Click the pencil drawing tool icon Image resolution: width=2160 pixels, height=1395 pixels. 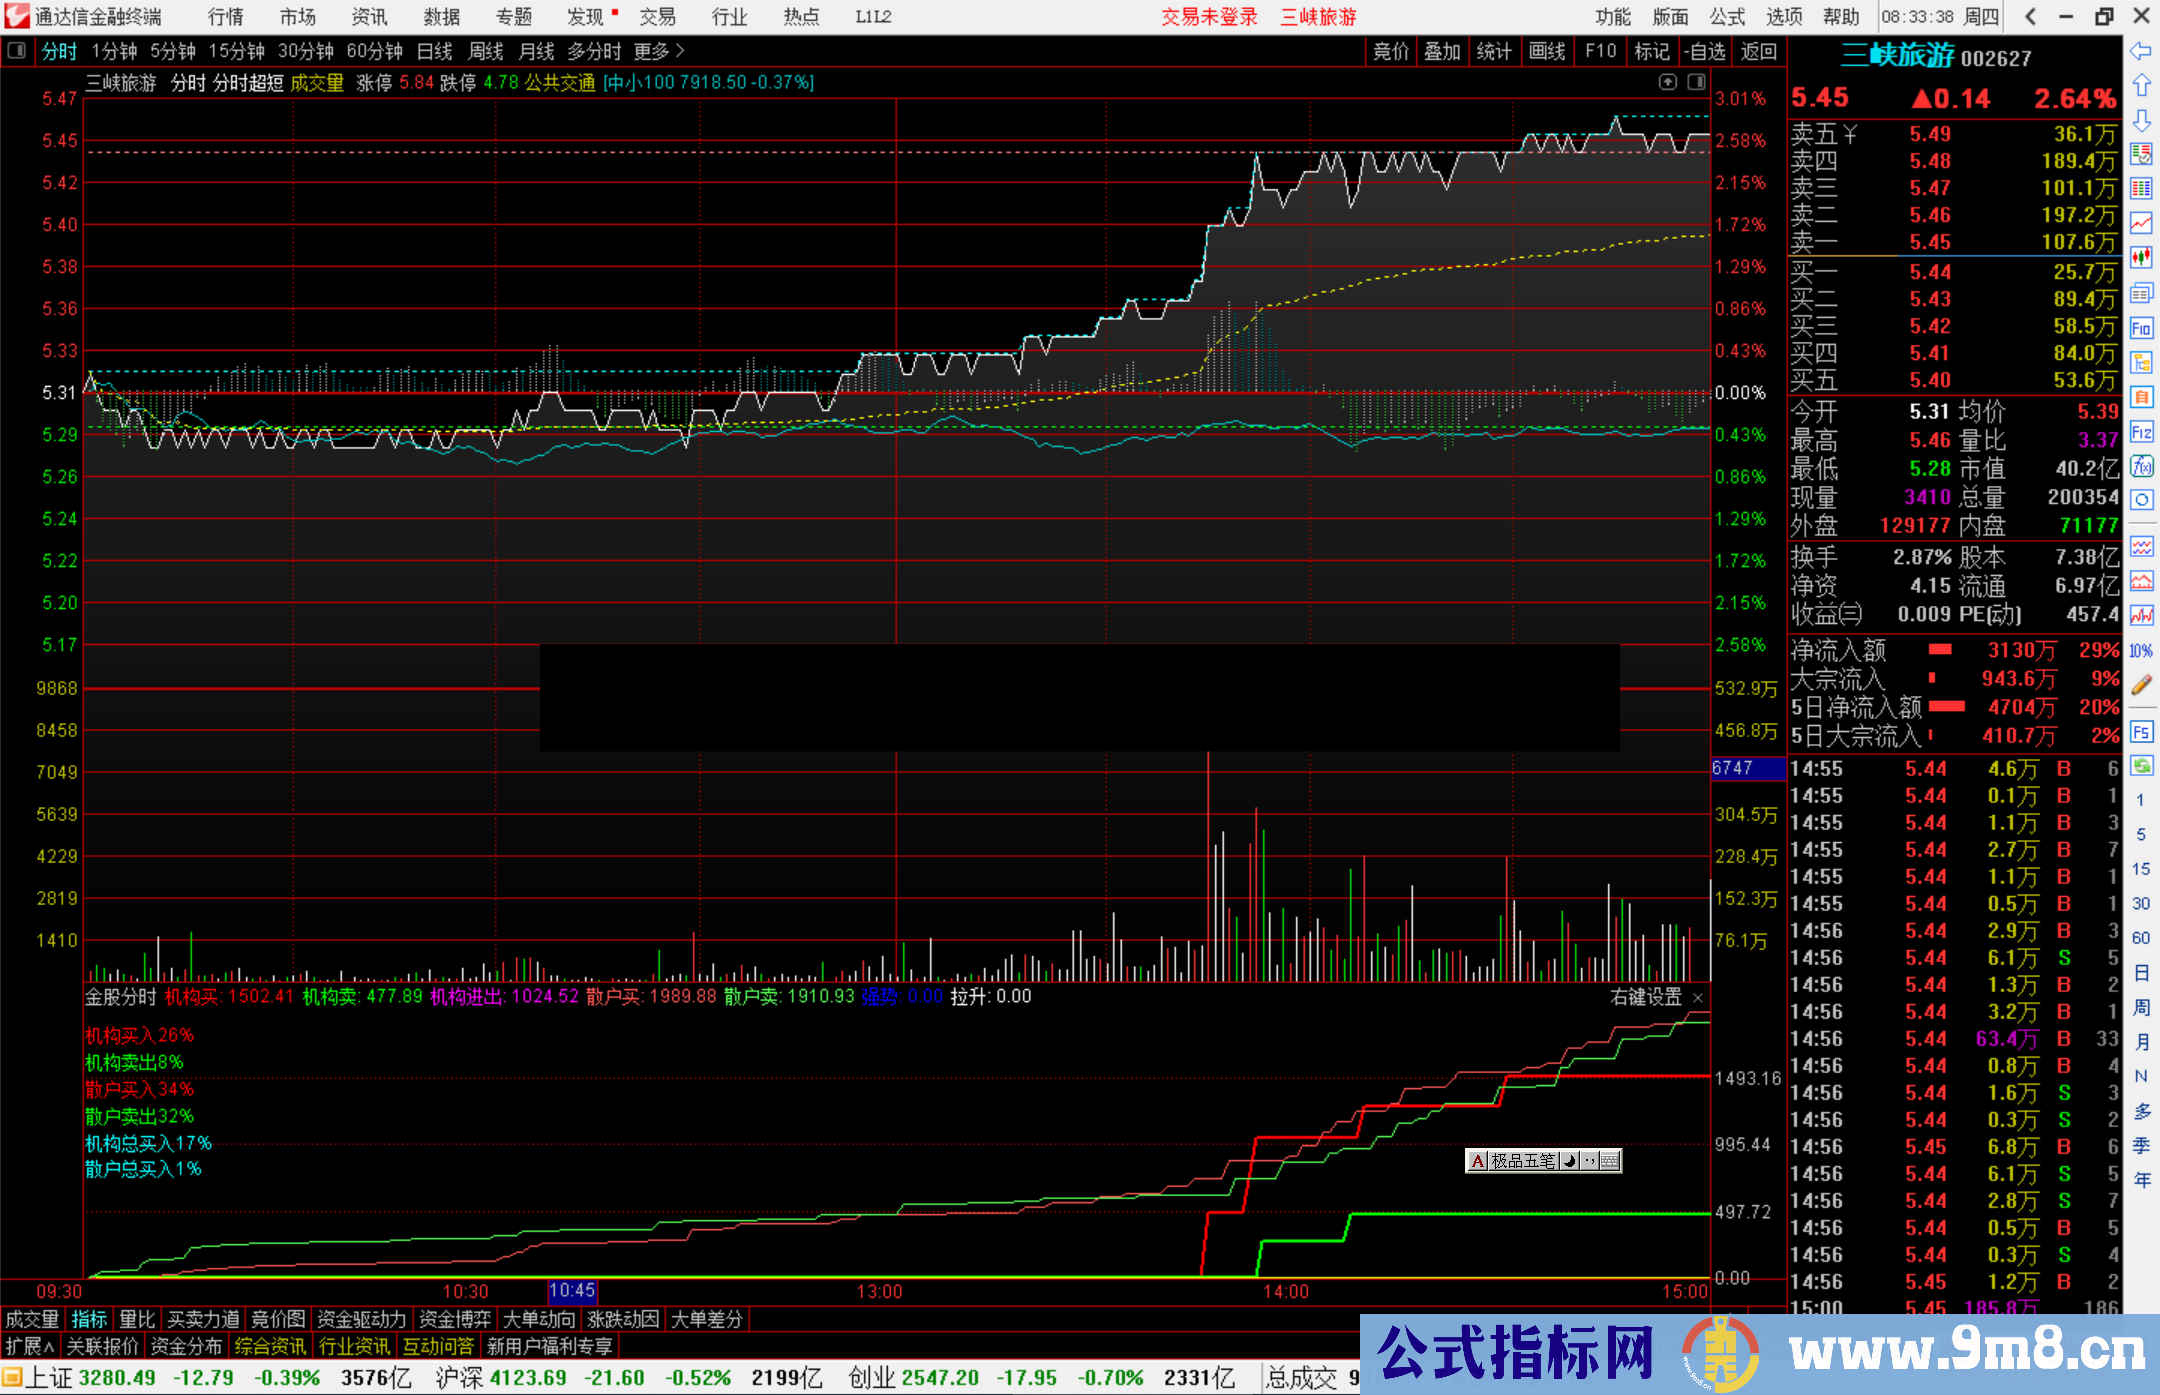2141,685
